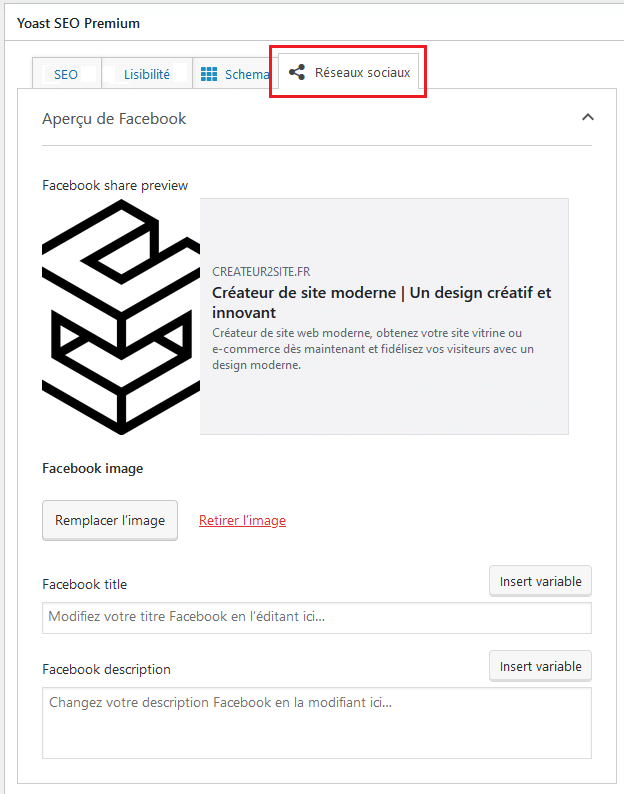Viewport: 624px width, 794px height.
Task: Focus the Facebook title input field
Action: tap(317, 618)
